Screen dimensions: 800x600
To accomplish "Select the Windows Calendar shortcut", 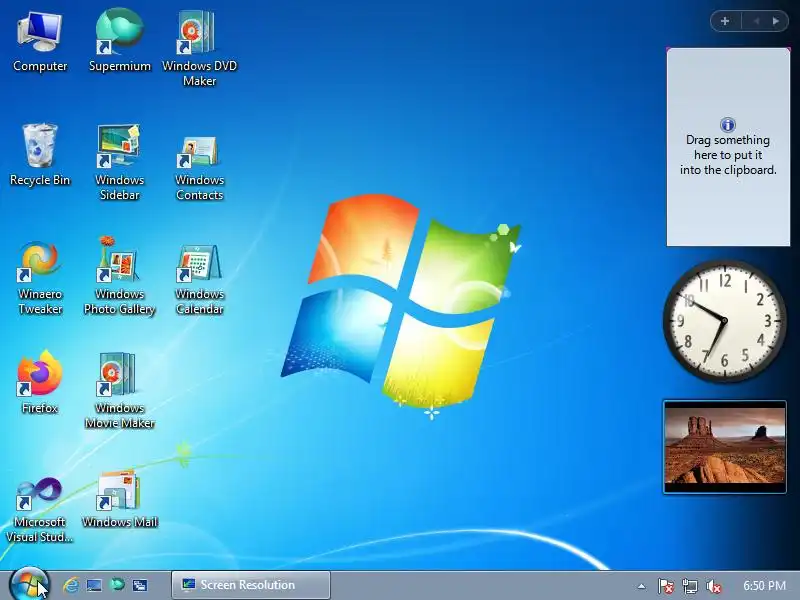I will coord(199,280).
